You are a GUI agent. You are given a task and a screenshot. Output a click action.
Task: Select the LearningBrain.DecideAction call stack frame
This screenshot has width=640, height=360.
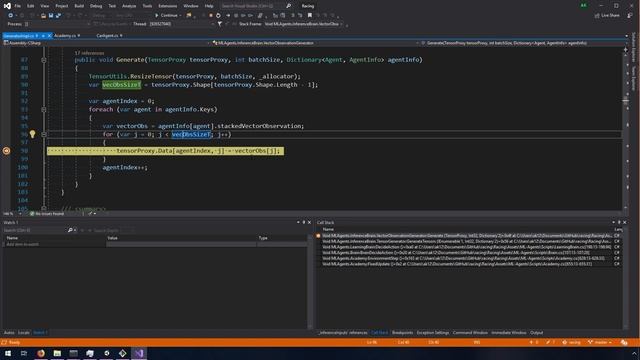[x=468, y=247]
